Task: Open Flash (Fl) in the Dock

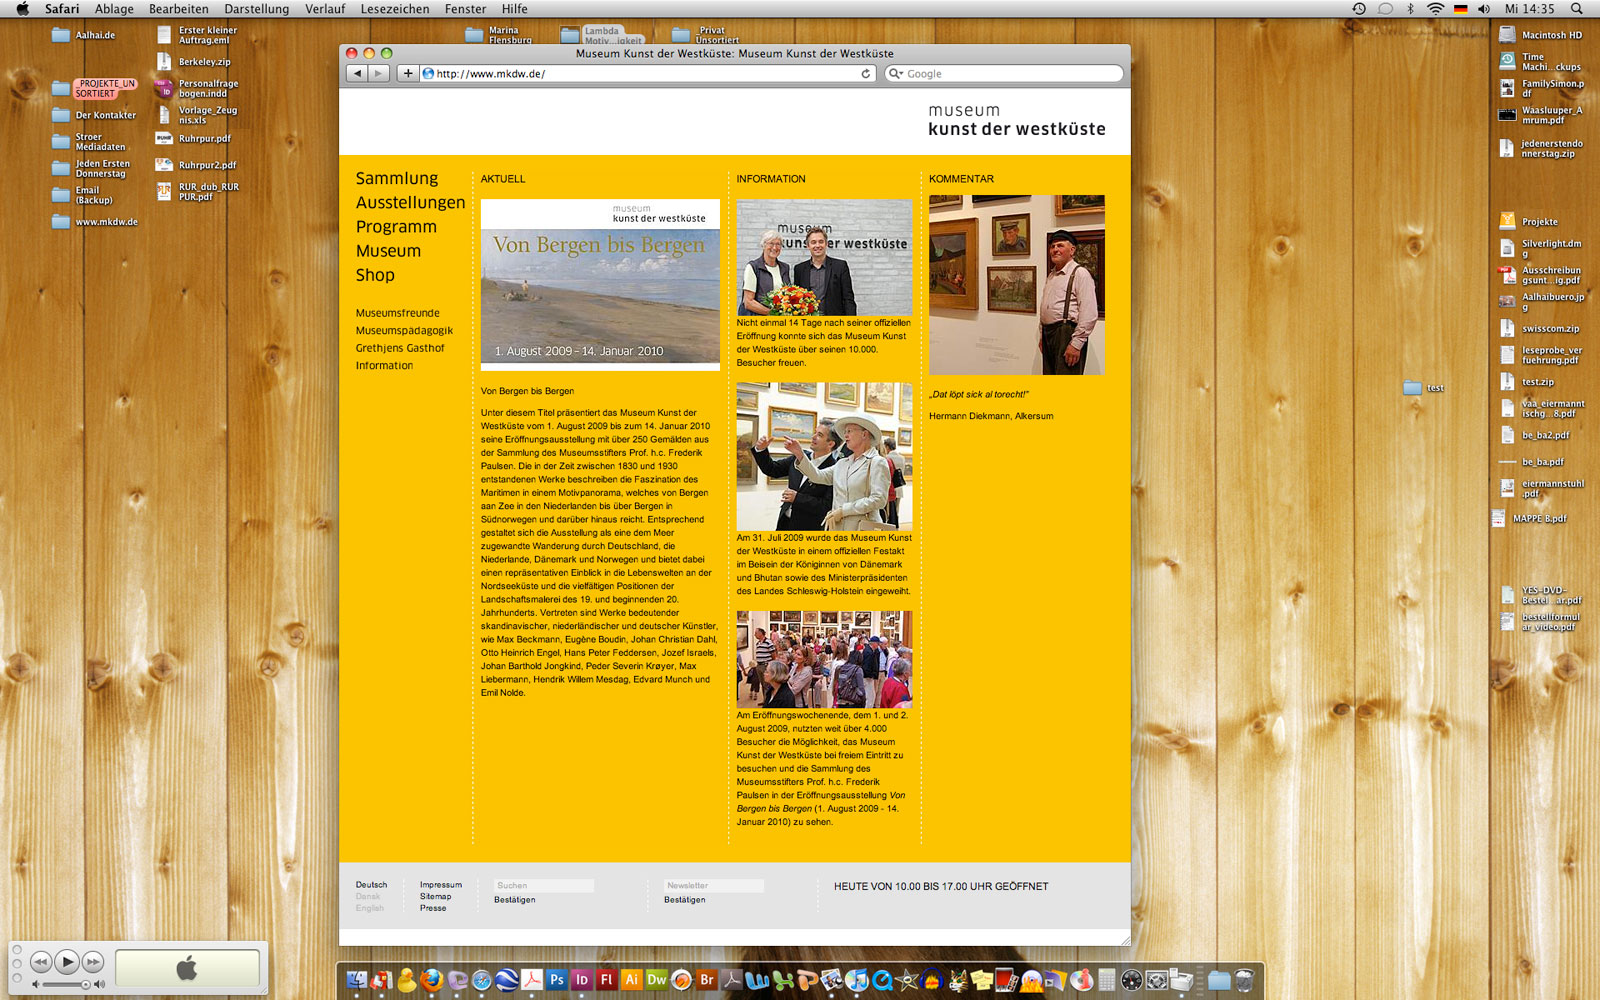Action: [x=607, y=980]
